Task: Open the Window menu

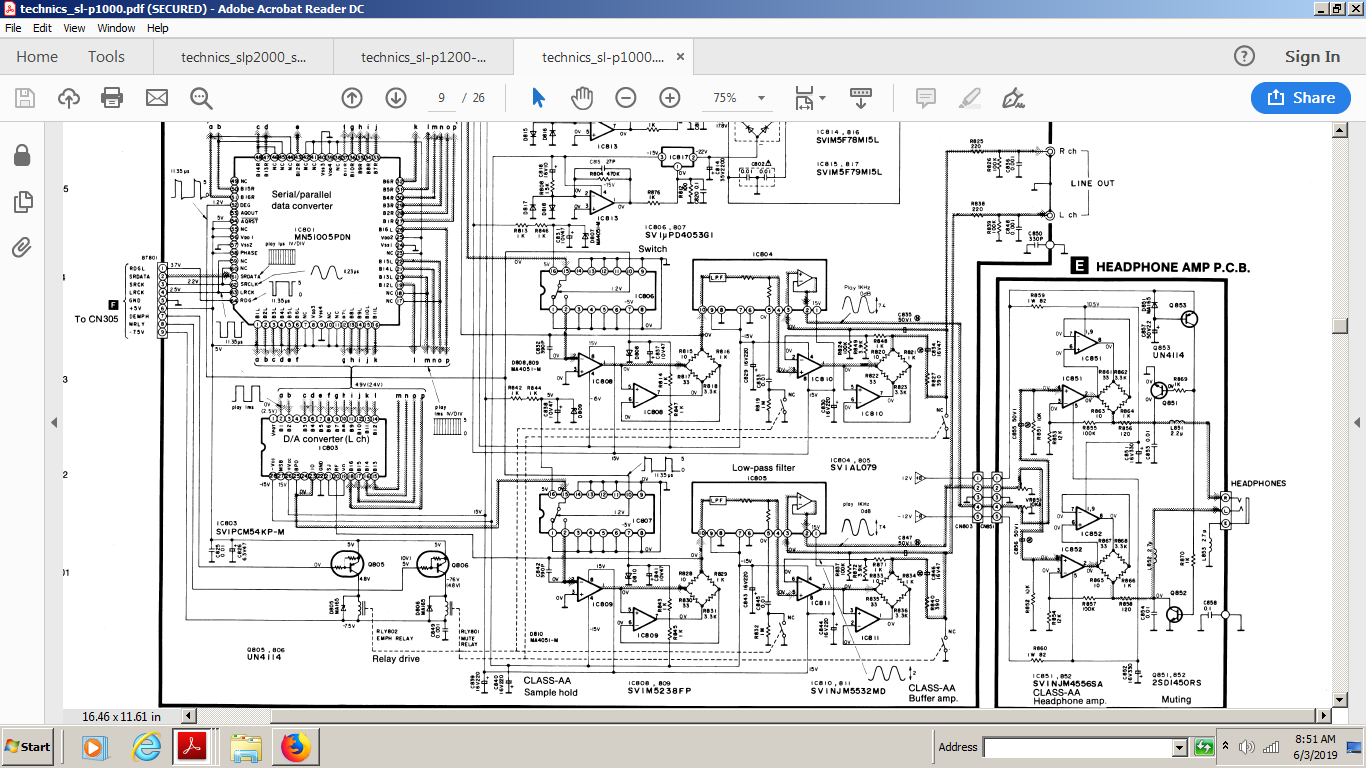Action: point(117,29)
